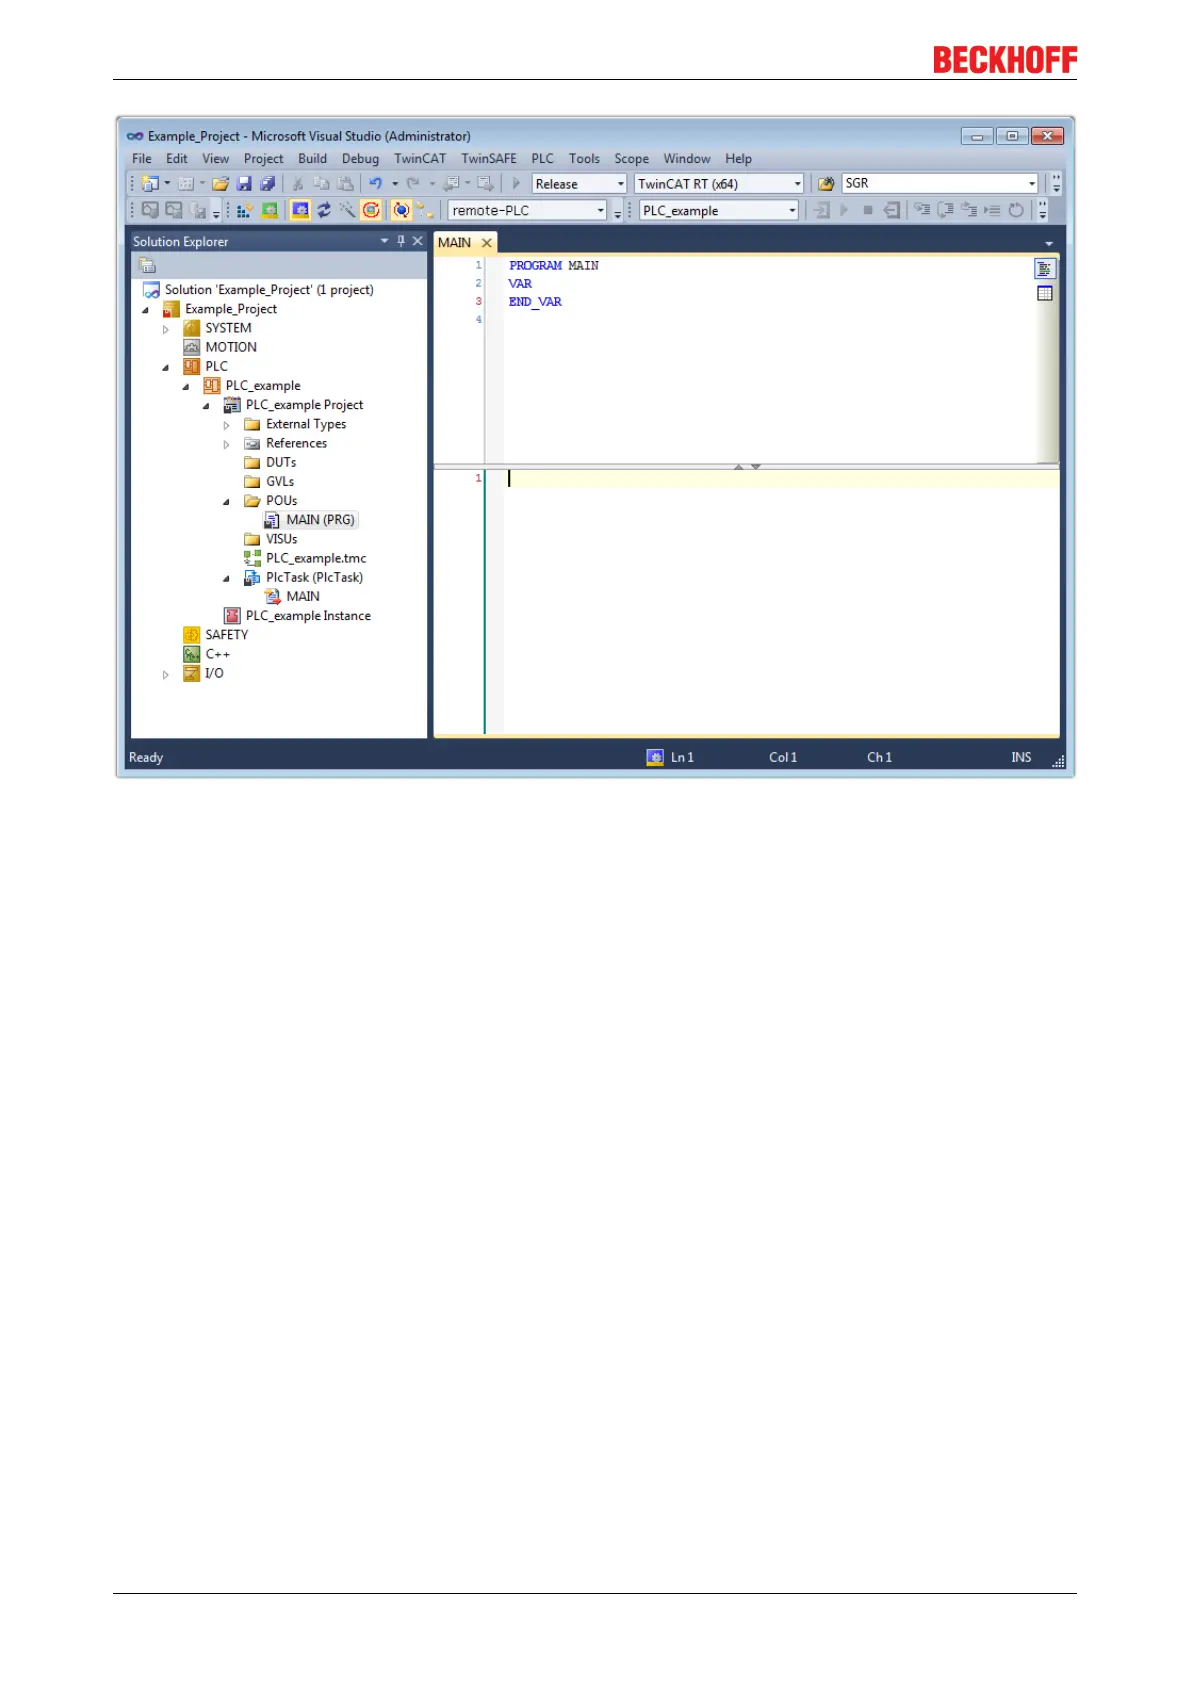Viewport: 1191px width, 1684px height.
Task: Select MAIN (PRG) in the POUs folder
Action: (x=310, y=520)
